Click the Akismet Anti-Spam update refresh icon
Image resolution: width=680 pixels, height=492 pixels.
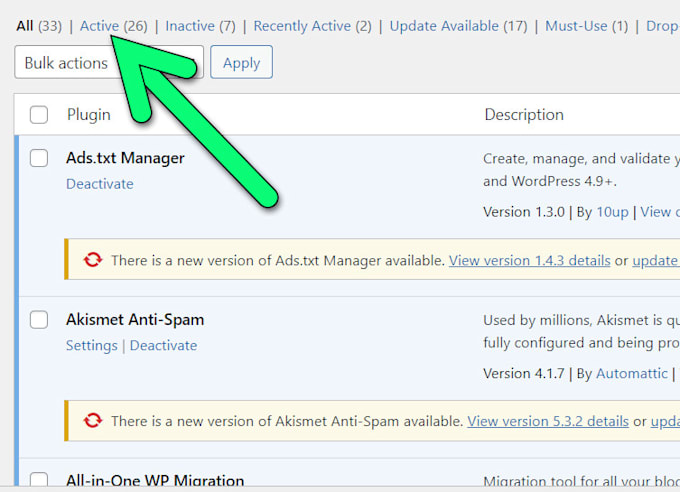click(93, 421)
